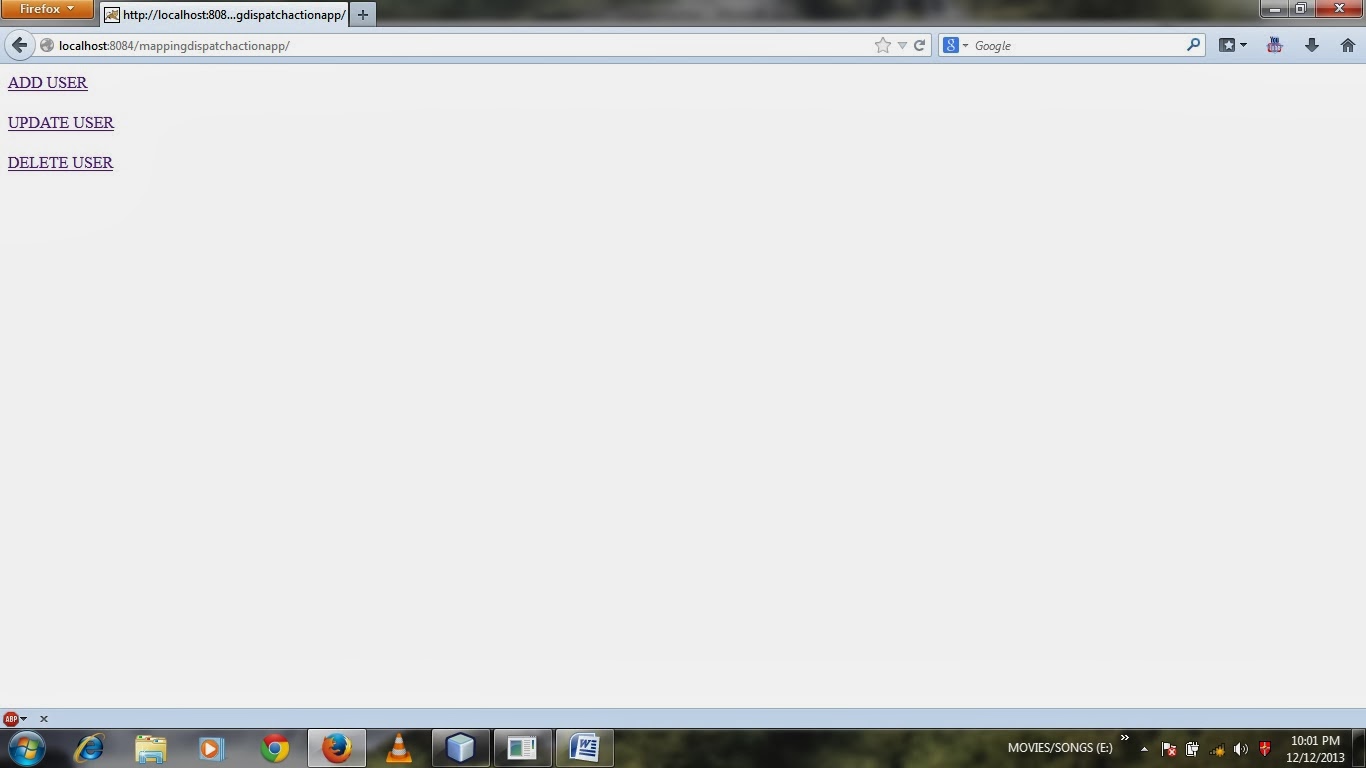Open Windows Media Player from taskbar
The image size is (1366, 768).
[212, 748]
